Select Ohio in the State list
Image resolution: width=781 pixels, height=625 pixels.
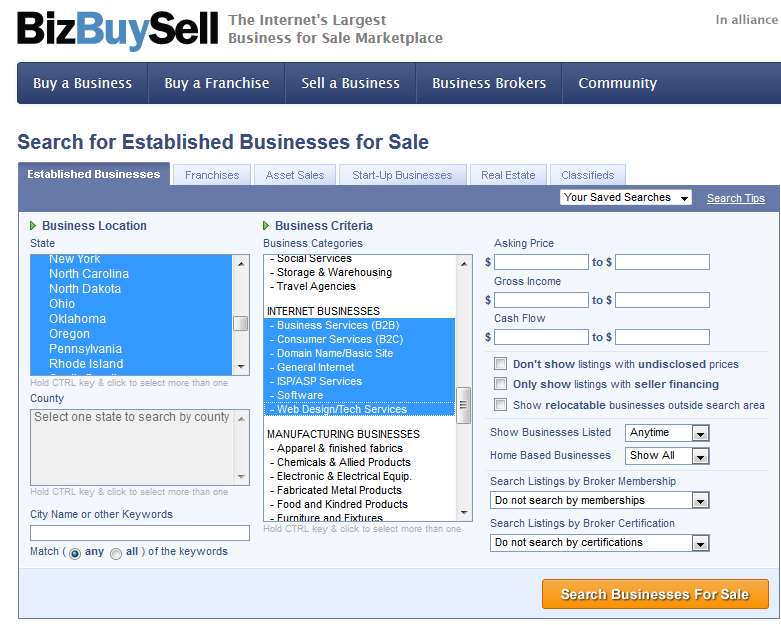pos(131,304)
